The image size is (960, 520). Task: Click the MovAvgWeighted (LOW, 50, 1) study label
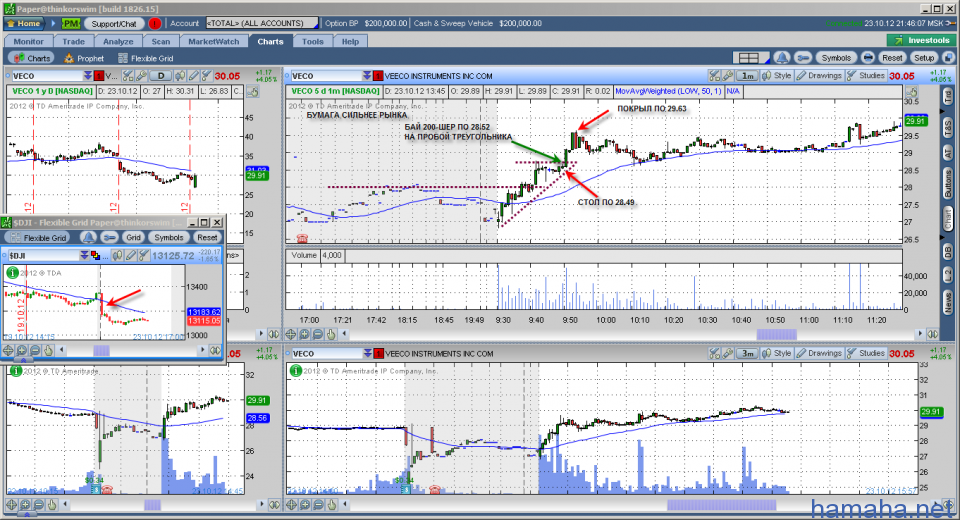coord(668,91)
